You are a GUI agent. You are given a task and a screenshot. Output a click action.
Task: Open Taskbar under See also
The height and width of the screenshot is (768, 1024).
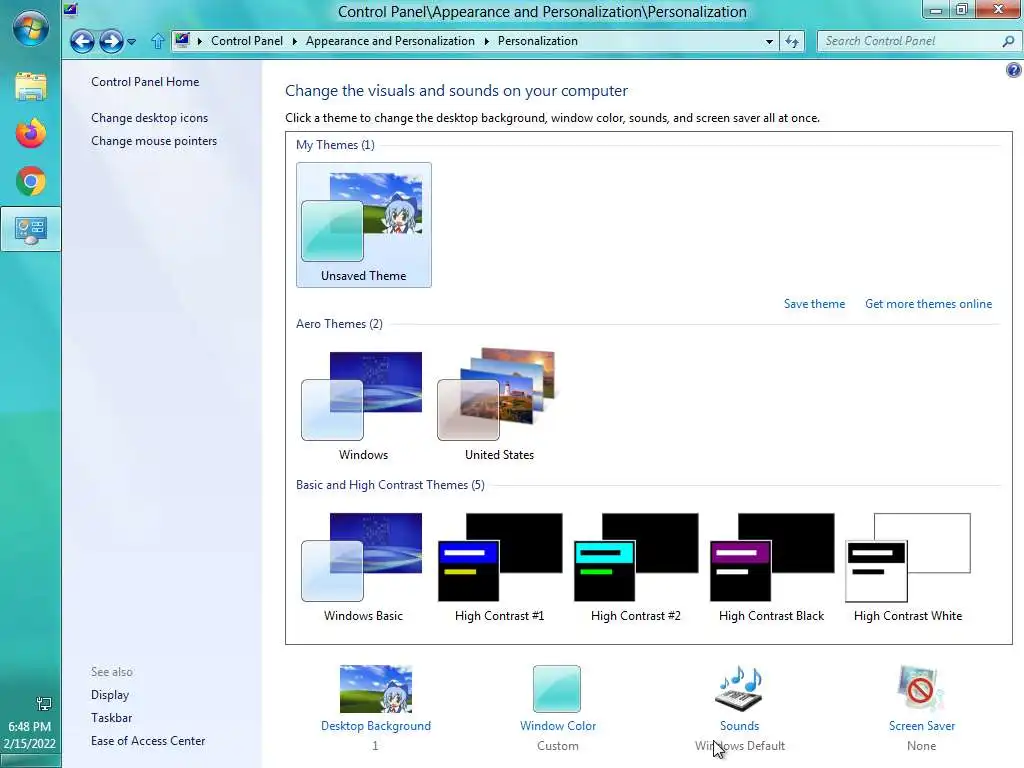click(111, 718)
